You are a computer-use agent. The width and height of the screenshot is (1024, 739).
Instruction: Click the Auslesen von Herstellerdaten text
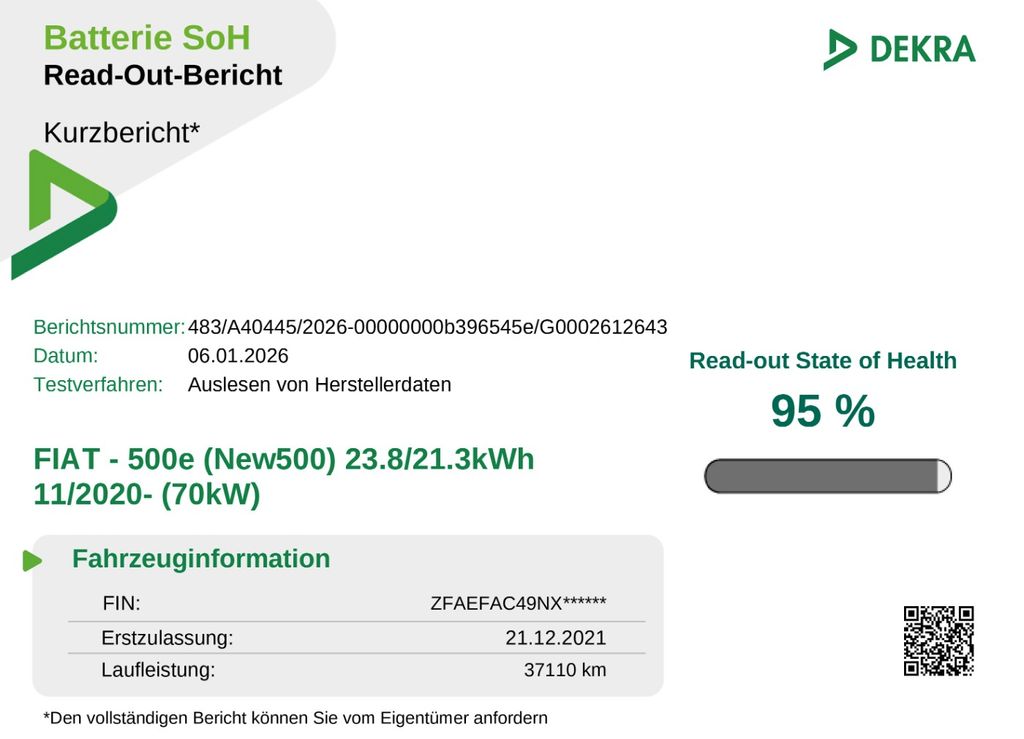point(319,384)
